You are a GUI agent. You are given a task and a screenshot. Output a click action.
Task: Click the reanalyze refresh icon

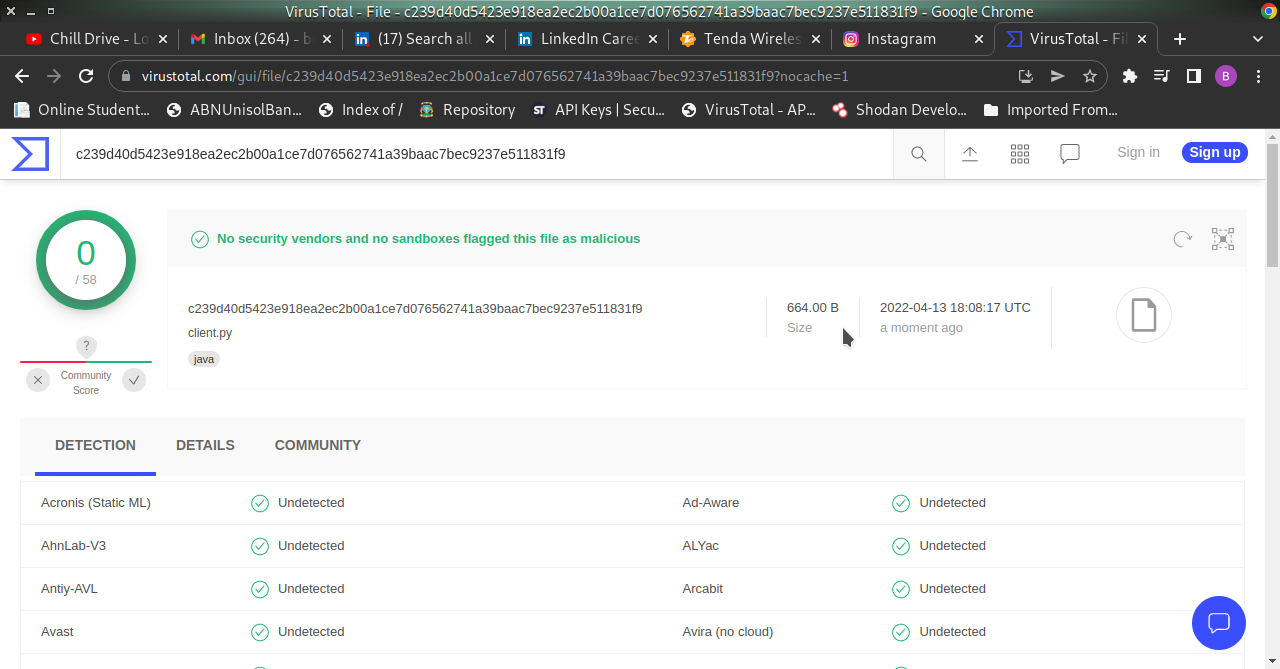pos(1182,239)
